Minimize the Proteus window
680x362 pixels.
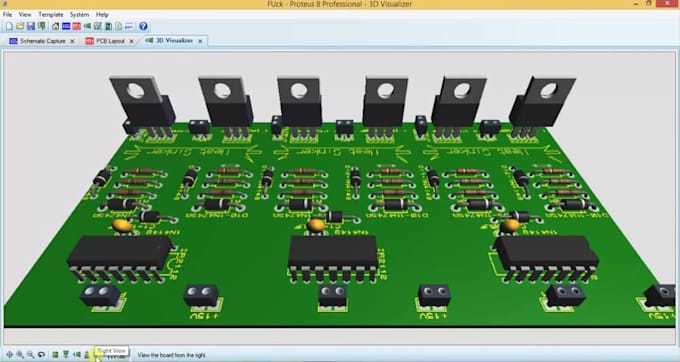pyautogui.click(x=636, y=3)
